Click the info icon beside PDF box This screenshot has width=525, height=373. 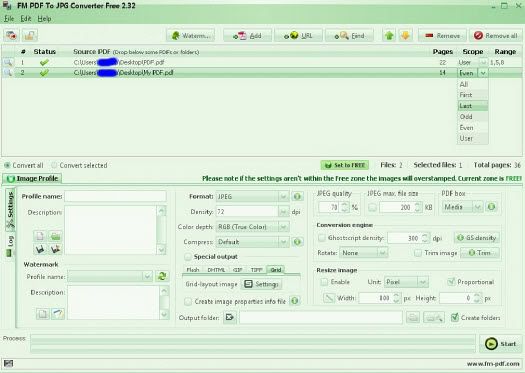491,207
